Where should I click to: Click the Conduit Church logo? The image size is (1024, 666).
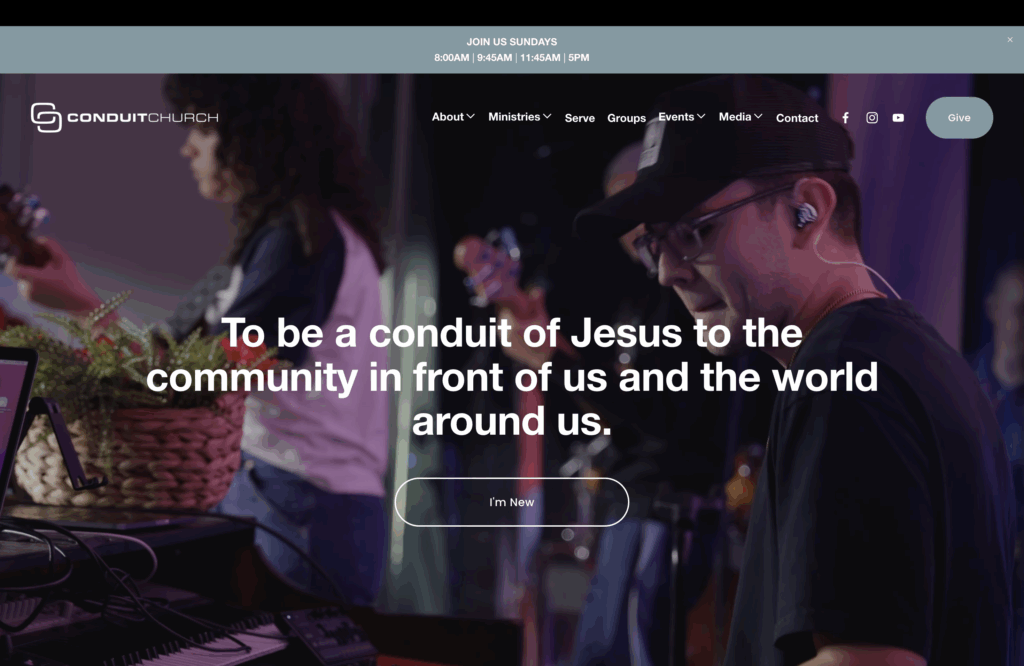click(125, 118)
